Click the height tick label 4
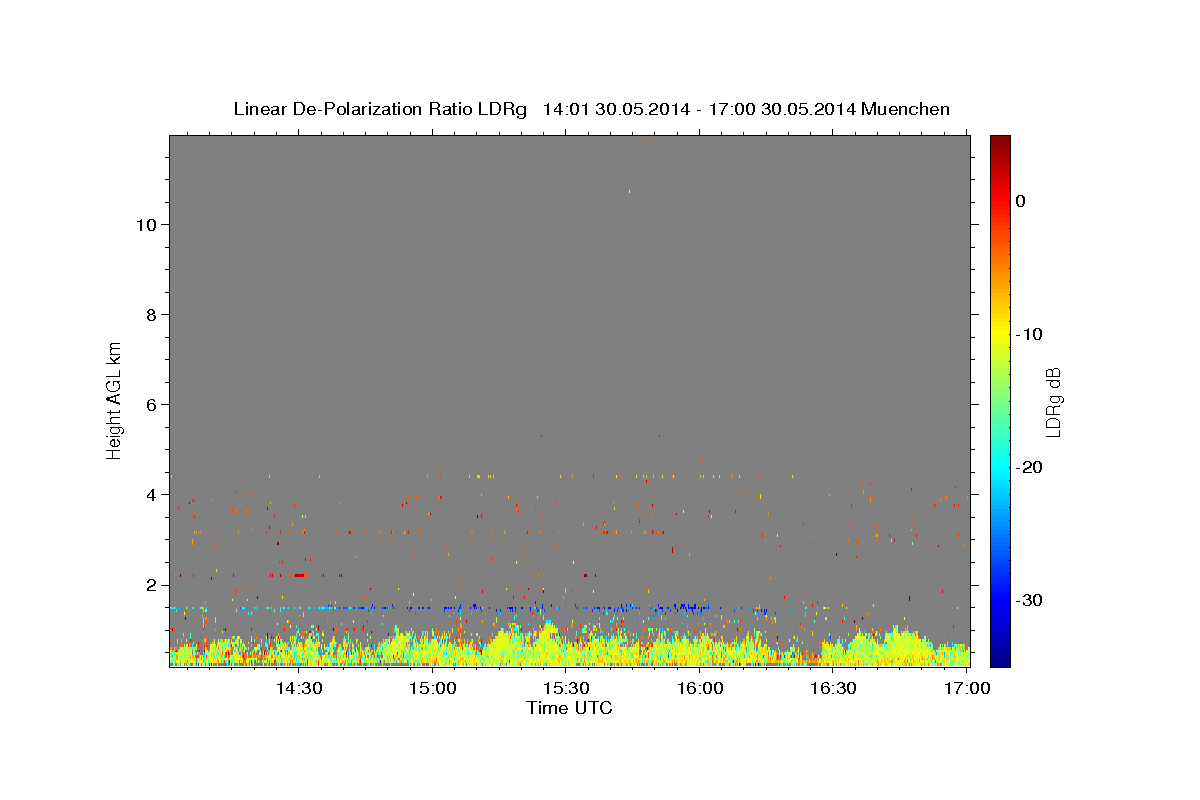This screenshot has height=800, width=1200. pyautogui.click(x=151, y=495)
